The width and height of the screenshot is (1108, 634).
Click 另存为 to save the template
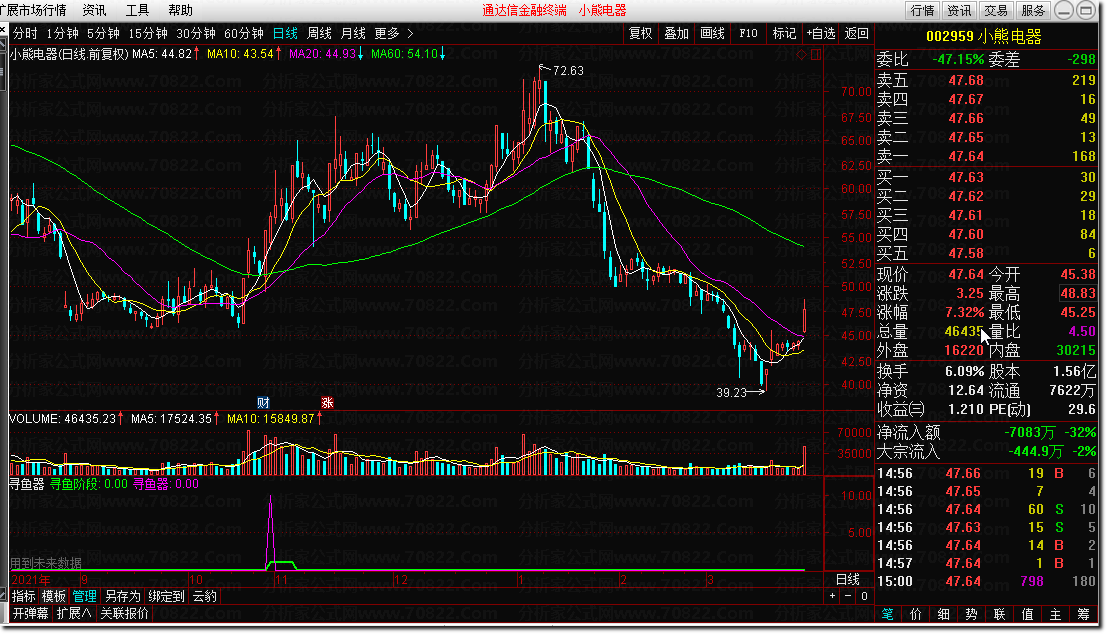point(123,596)
